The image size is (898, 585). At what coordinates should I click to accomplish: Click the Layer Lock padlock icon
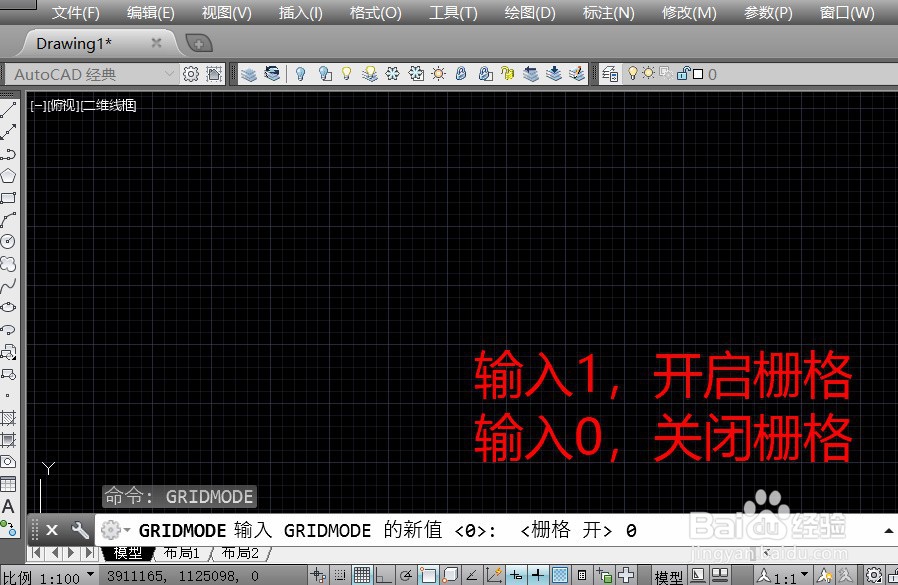click(461, 74)
